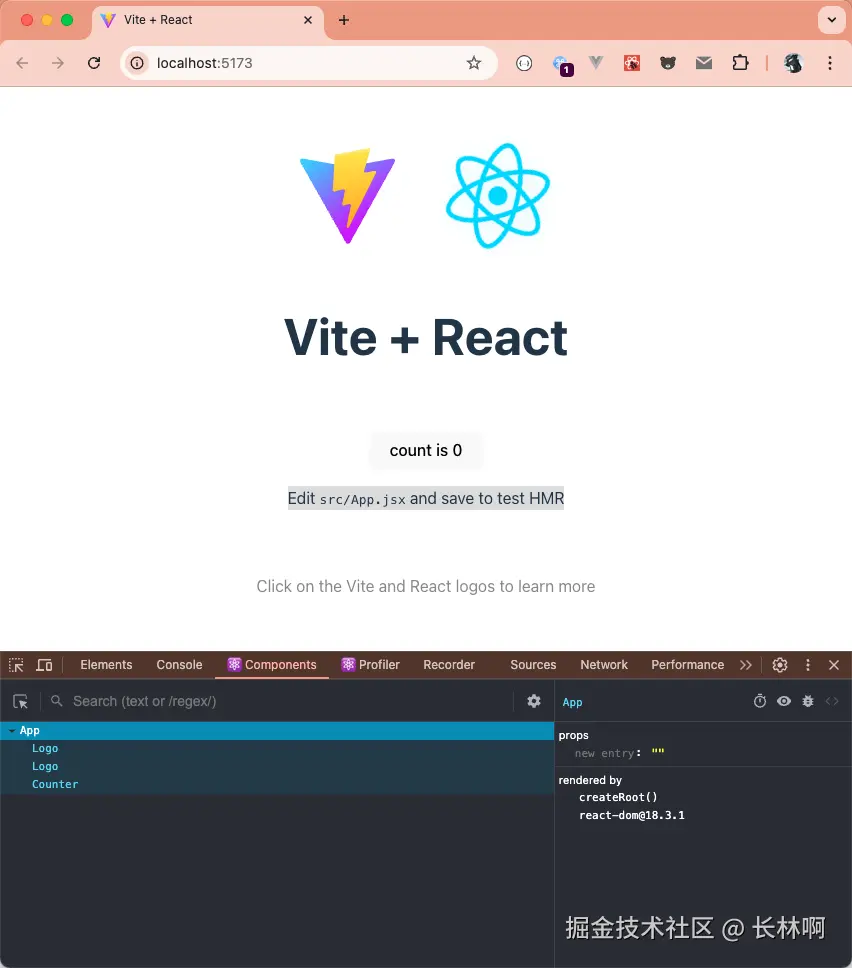Viewport: 852px width, 968px height.
Task: Select the Components tab
Action: pos(272,665)
